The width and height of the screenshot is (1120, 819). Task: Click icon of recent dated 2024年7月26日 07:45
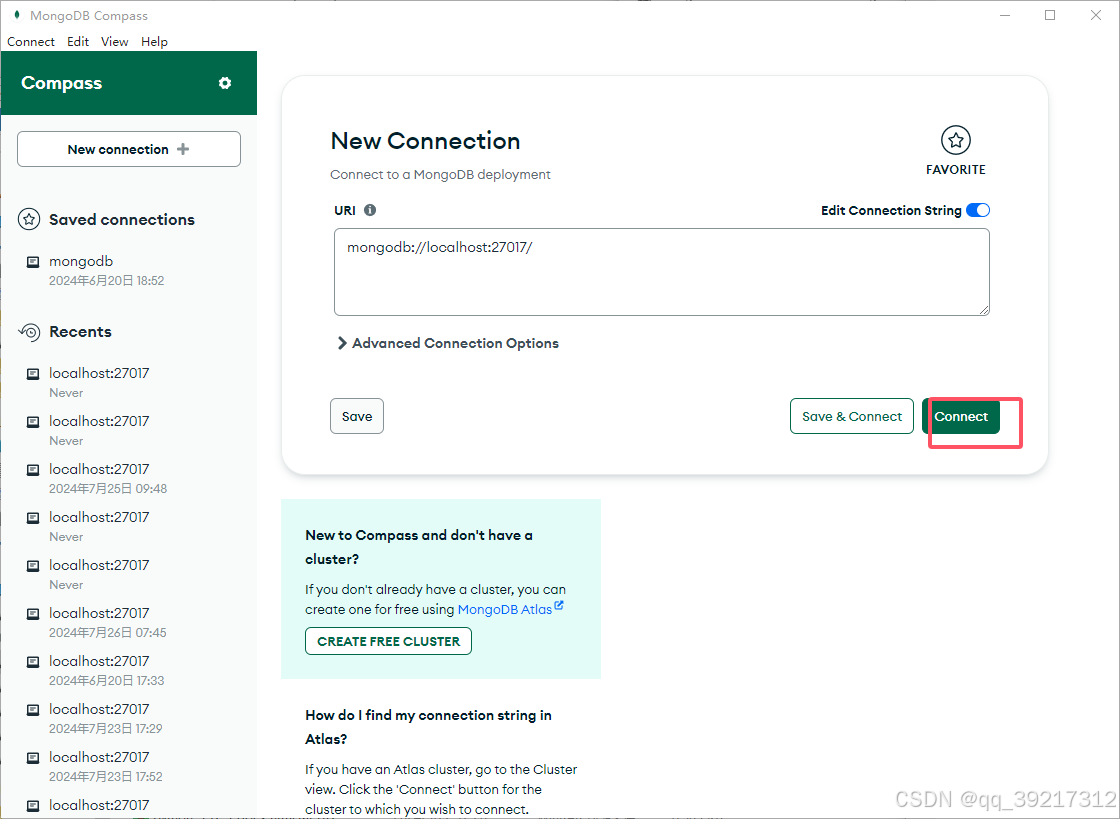[33, 614]
